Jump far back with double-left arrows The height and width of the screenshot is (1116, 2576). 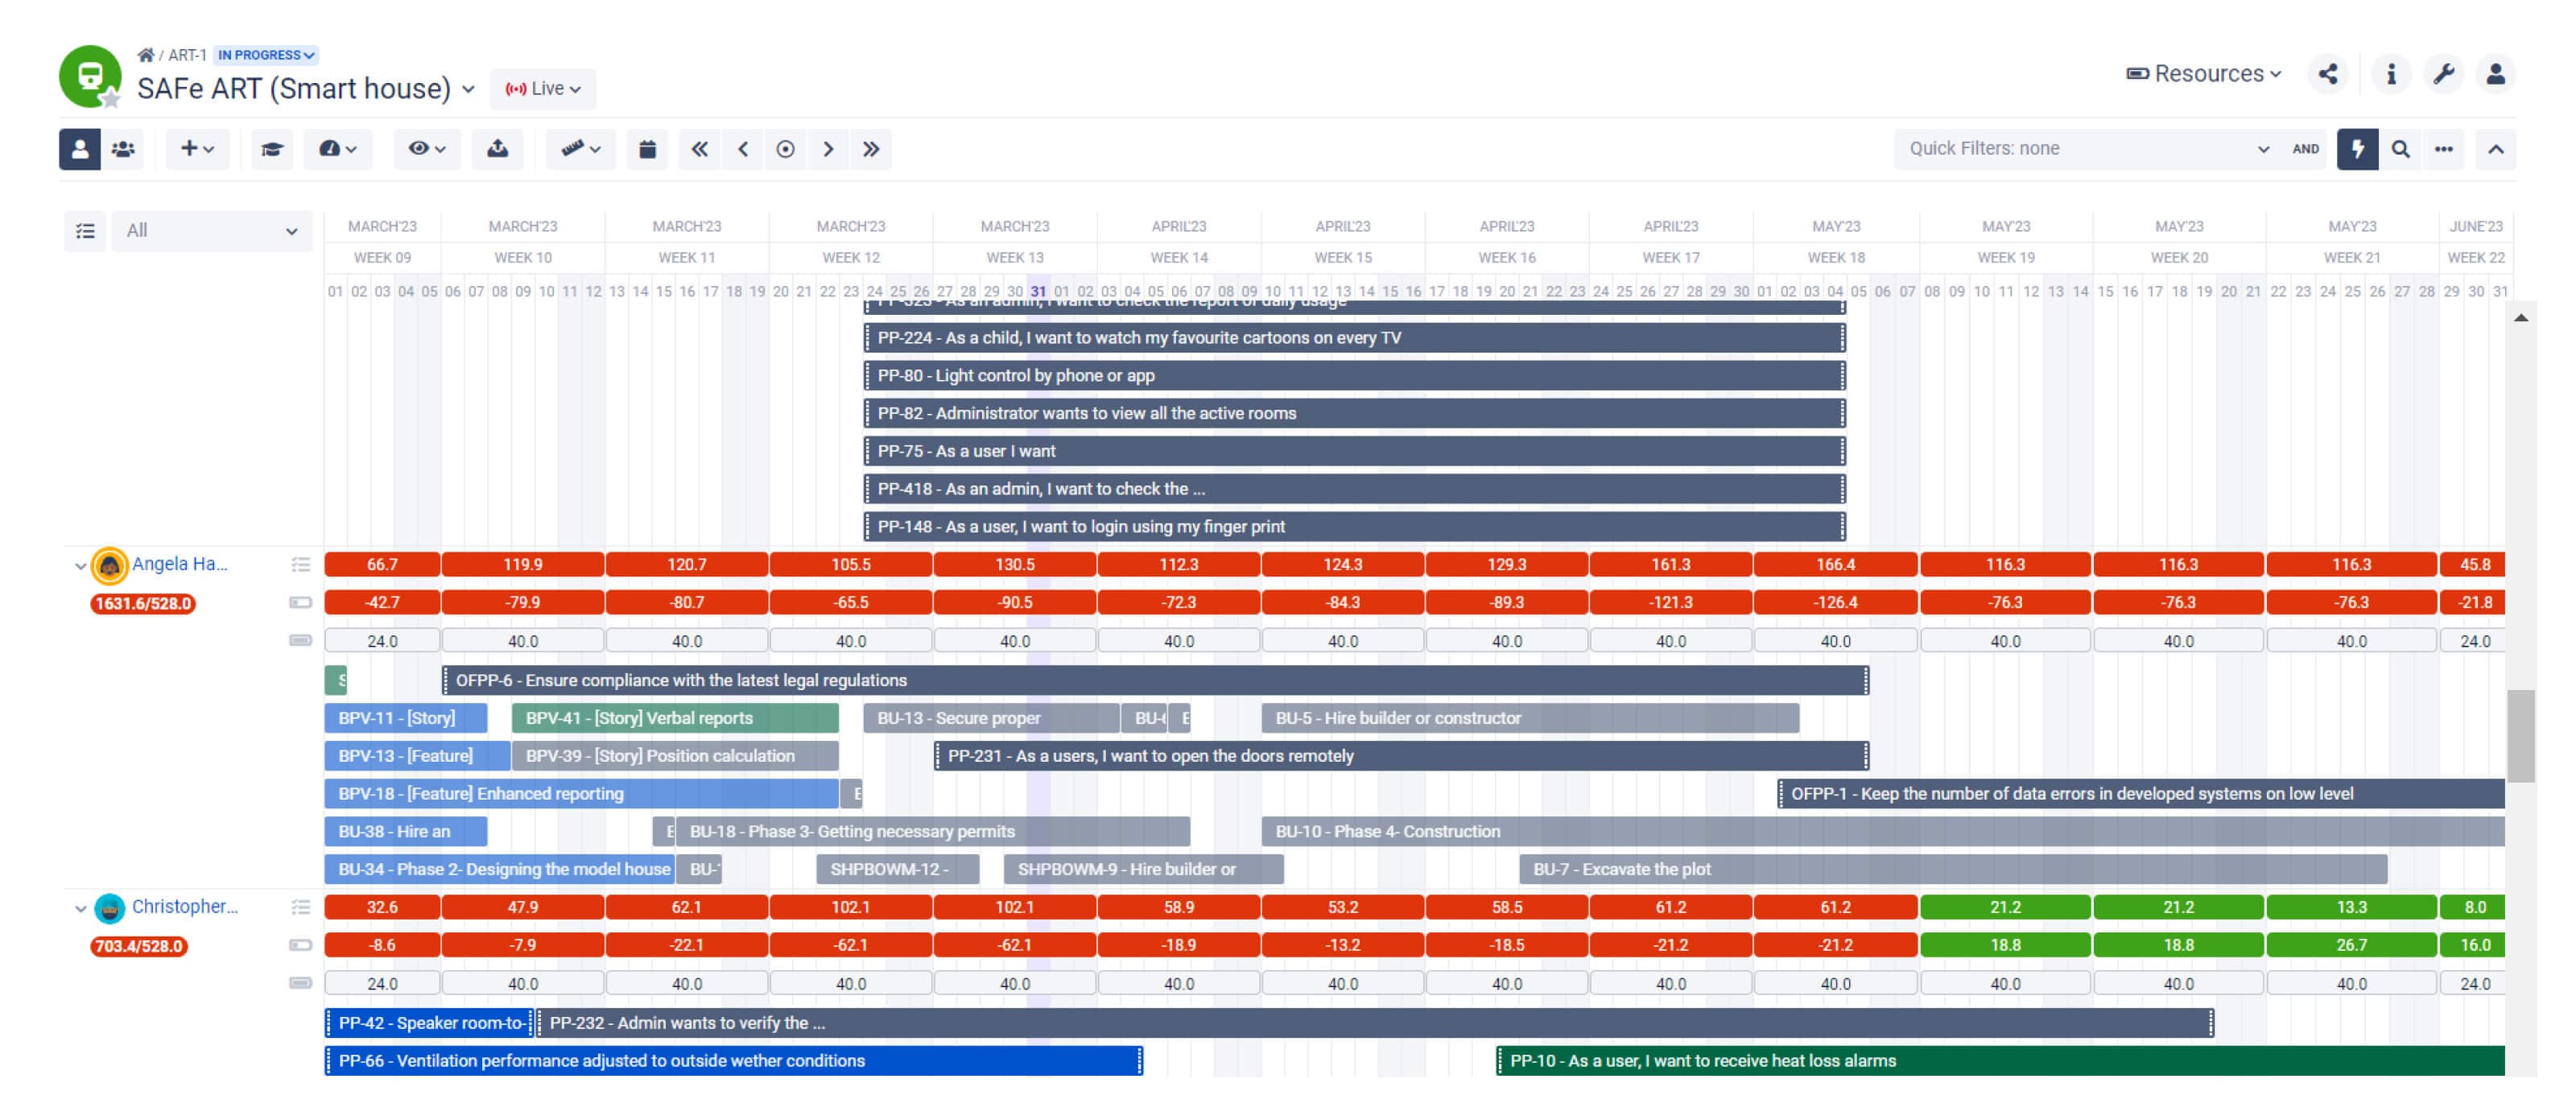pyautogui.click(x=700, y=149)
